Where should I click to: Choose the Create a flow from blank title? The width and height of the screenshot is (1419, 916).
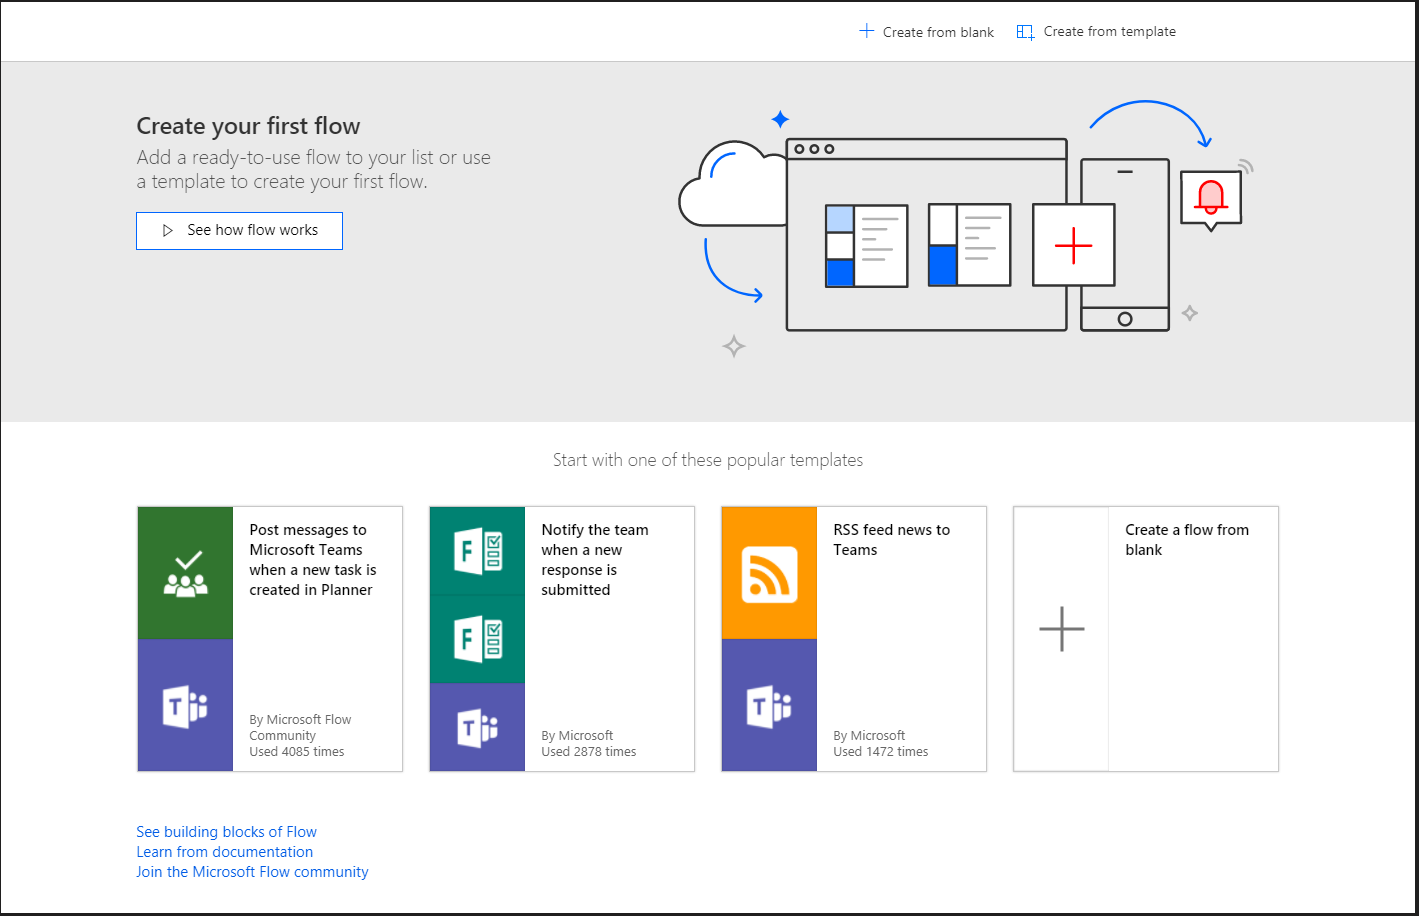pos(1187,540)
